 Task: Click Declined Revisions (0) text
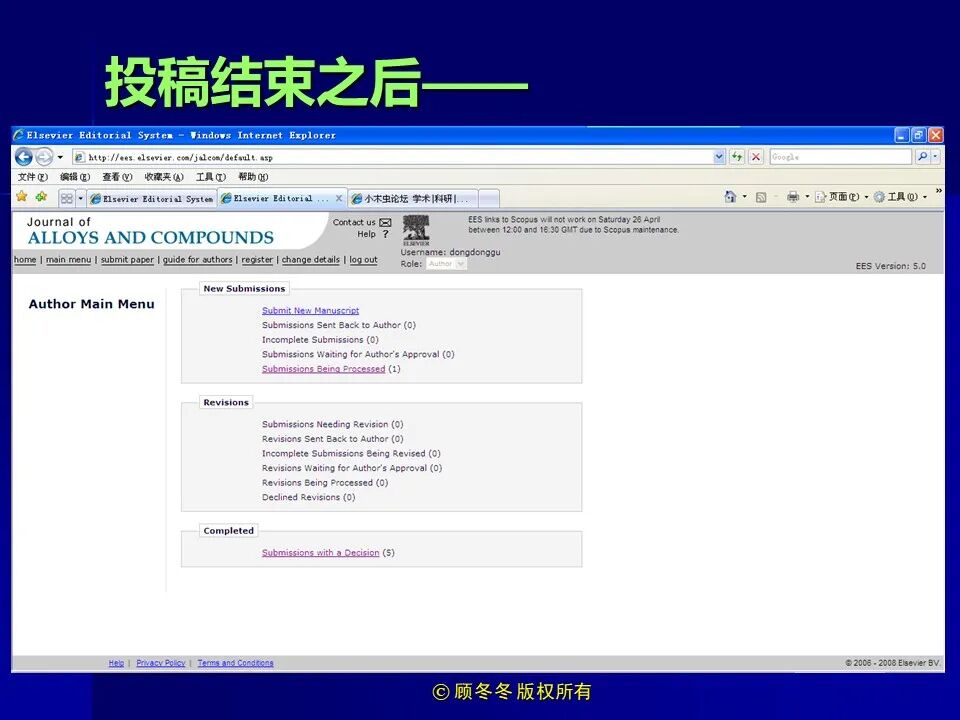coord(309,498)
